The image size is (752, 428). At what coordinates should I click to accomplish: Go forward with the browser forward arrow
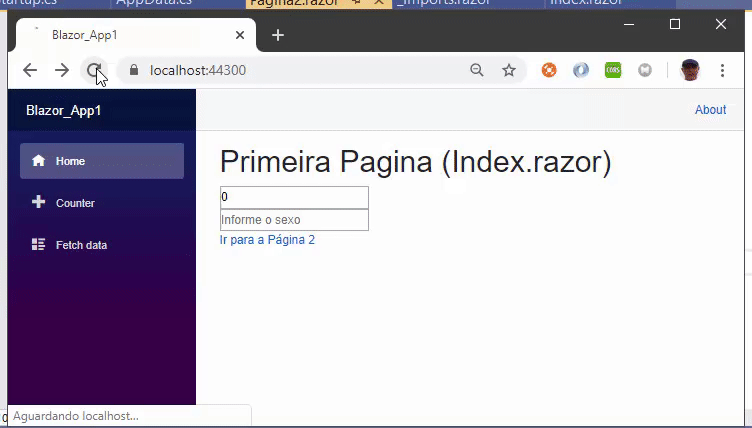pos(62,70)
